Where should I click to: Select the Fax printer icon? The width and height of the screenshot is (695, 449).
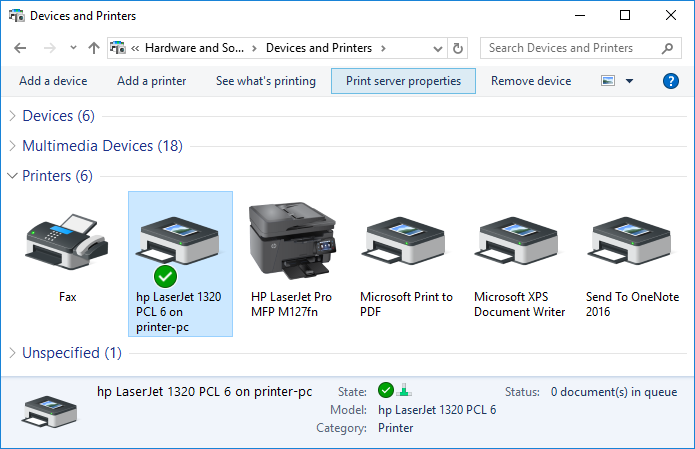(67, 243)
